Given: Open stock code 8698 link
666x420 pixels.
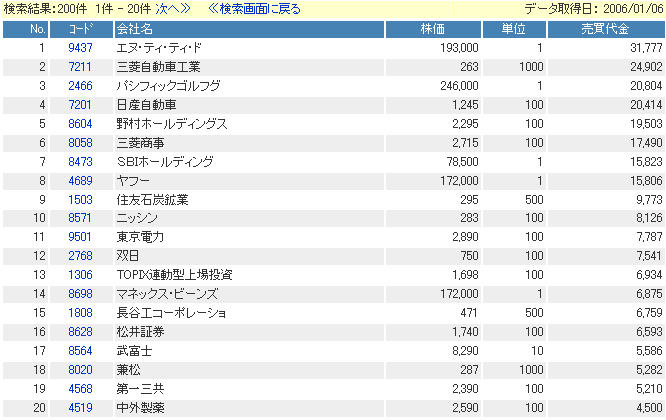Looking at the screenshot, I should point(80,293).
